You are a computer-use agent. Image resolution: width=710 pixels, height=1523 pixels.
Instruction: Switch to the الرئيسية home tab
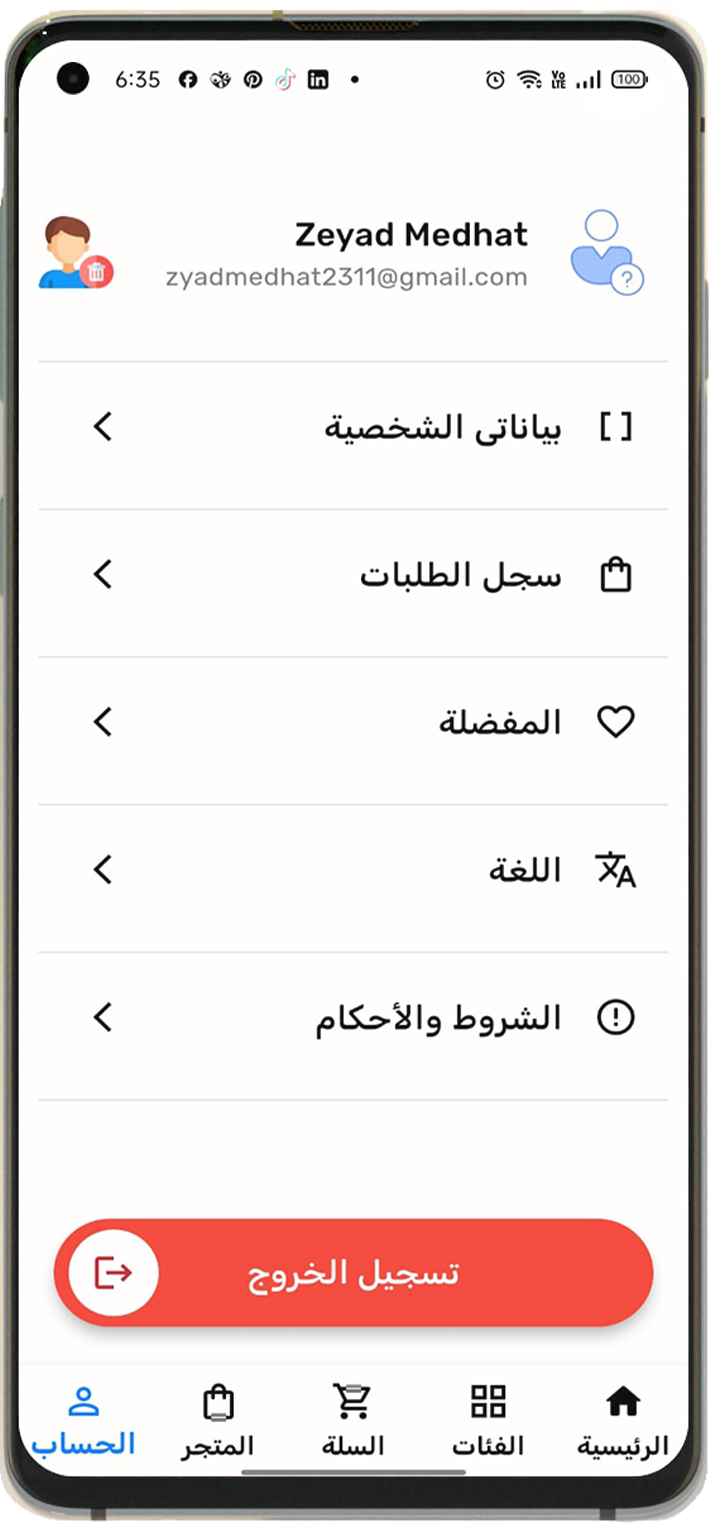click(623, 1420)
